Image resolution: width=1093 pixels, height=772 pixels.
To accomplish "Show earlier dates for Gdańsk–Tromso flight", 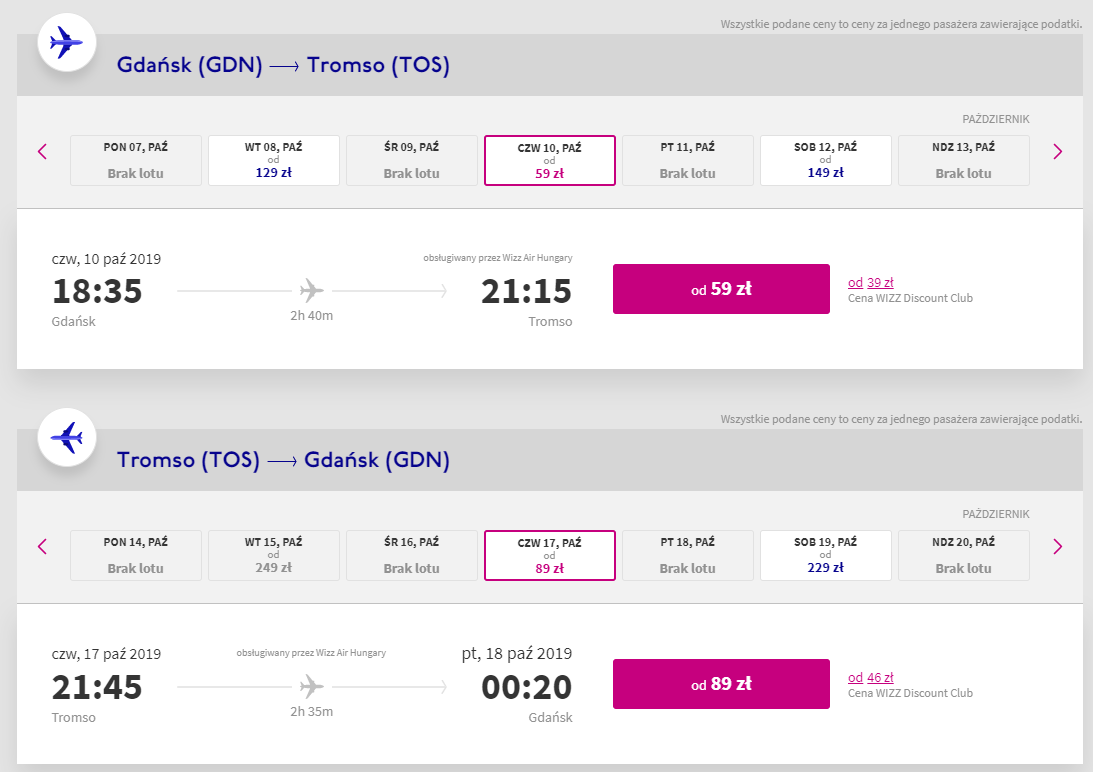I will [42, 152].
